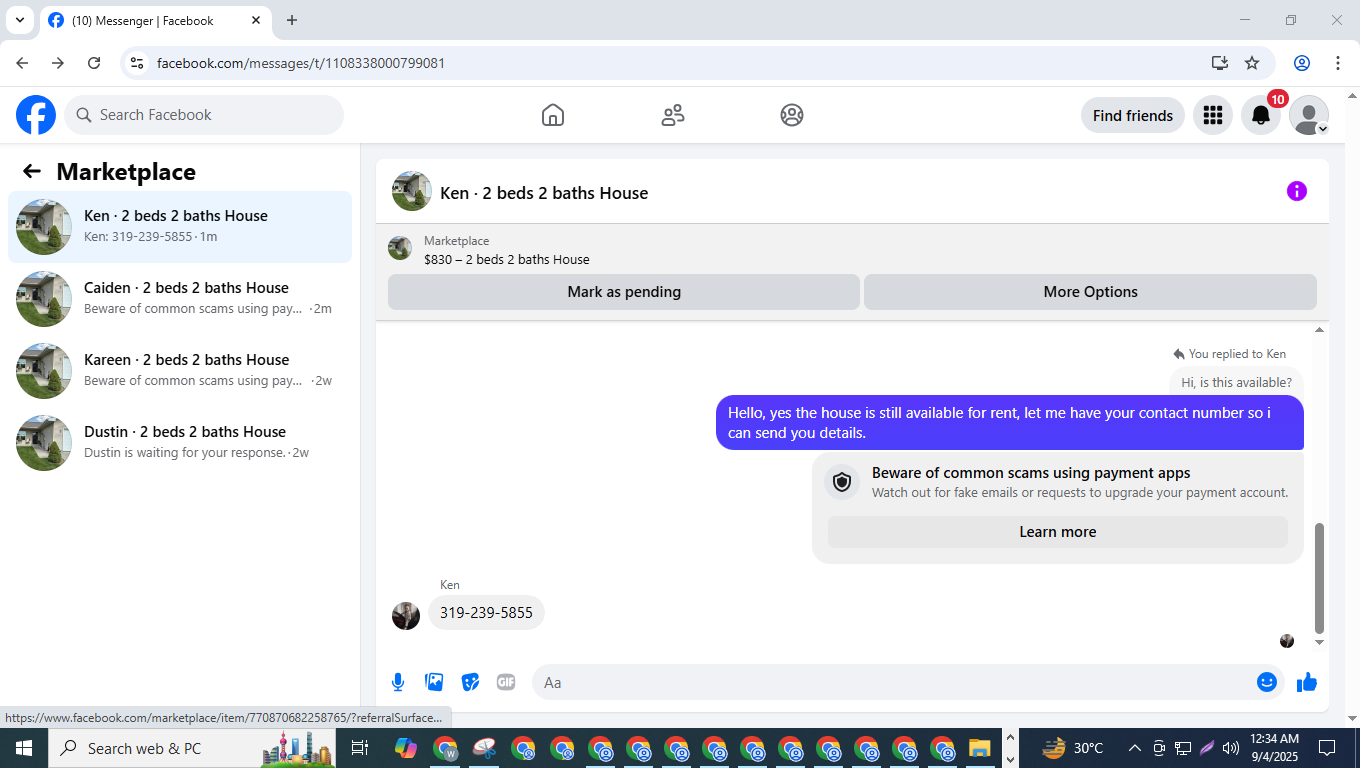This screenshot has height=768, width=1360.
Task: Click the "319-239-5855" message bubble
Action: [486, 613]
